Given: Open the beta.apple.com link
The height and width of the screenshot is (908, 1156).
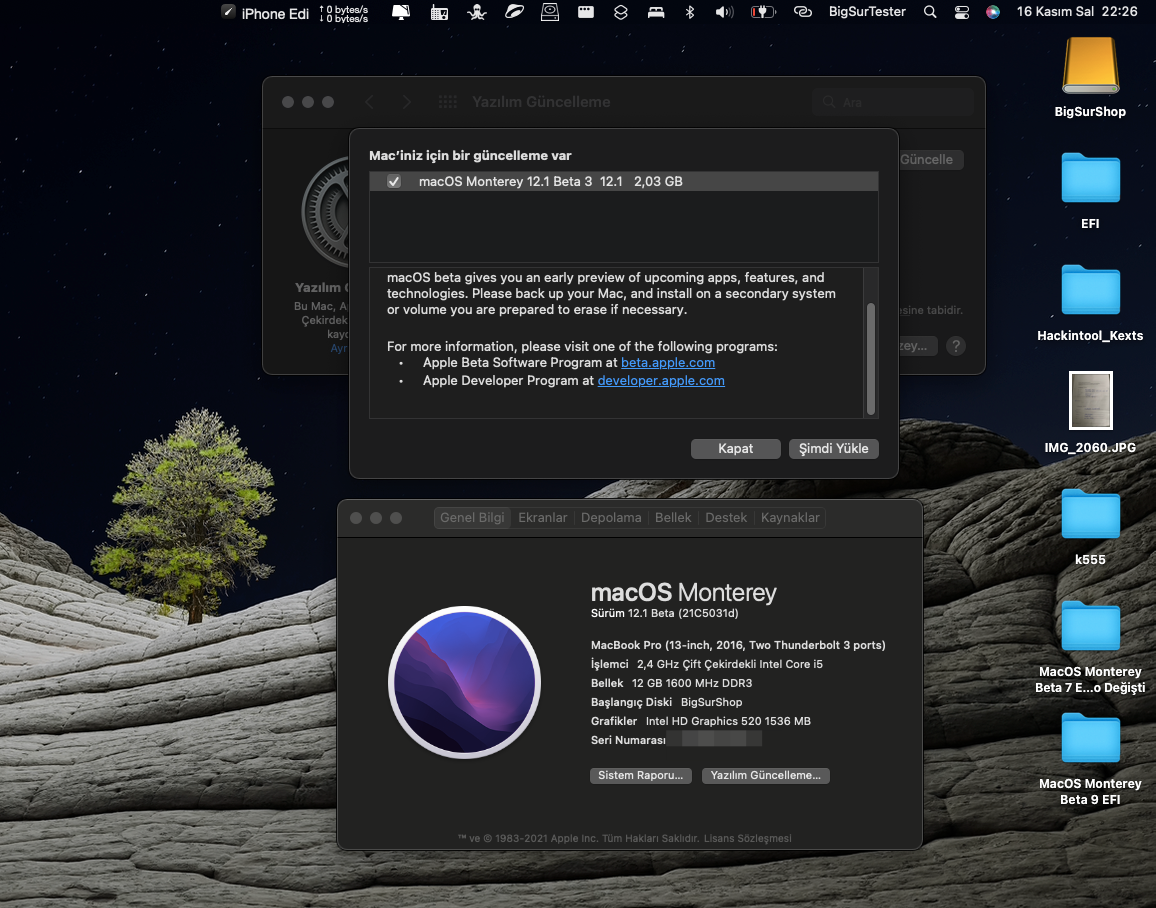Looking at the screenshot, I should [x=668, y=363].
